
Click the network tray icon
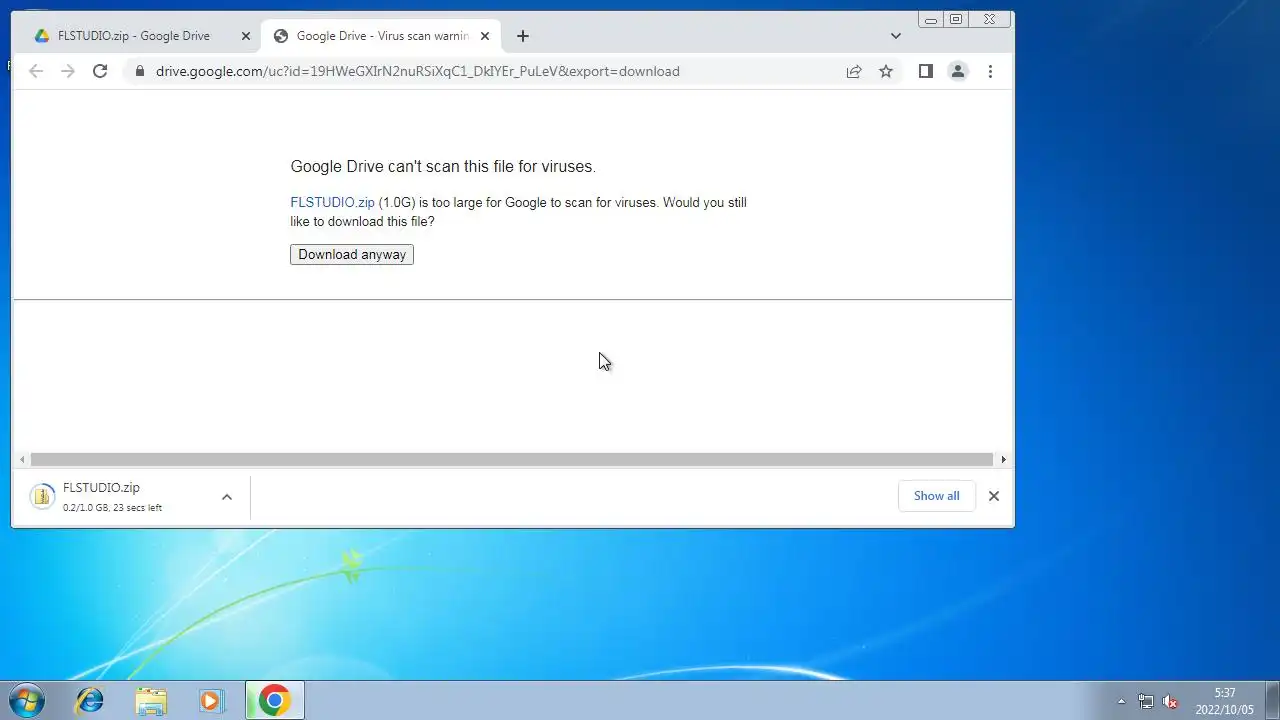[1146, 701]
